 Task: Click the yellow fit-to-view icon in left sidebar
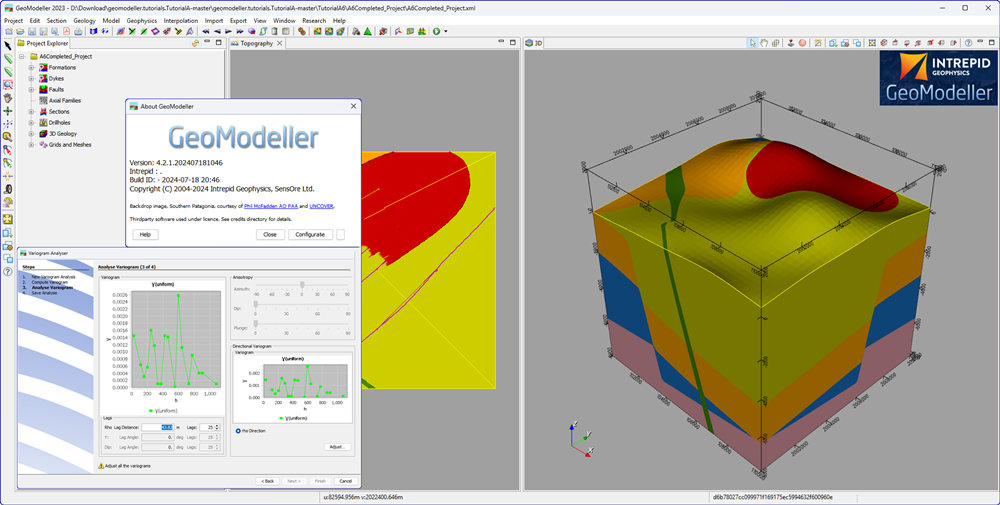click(8, 219)
